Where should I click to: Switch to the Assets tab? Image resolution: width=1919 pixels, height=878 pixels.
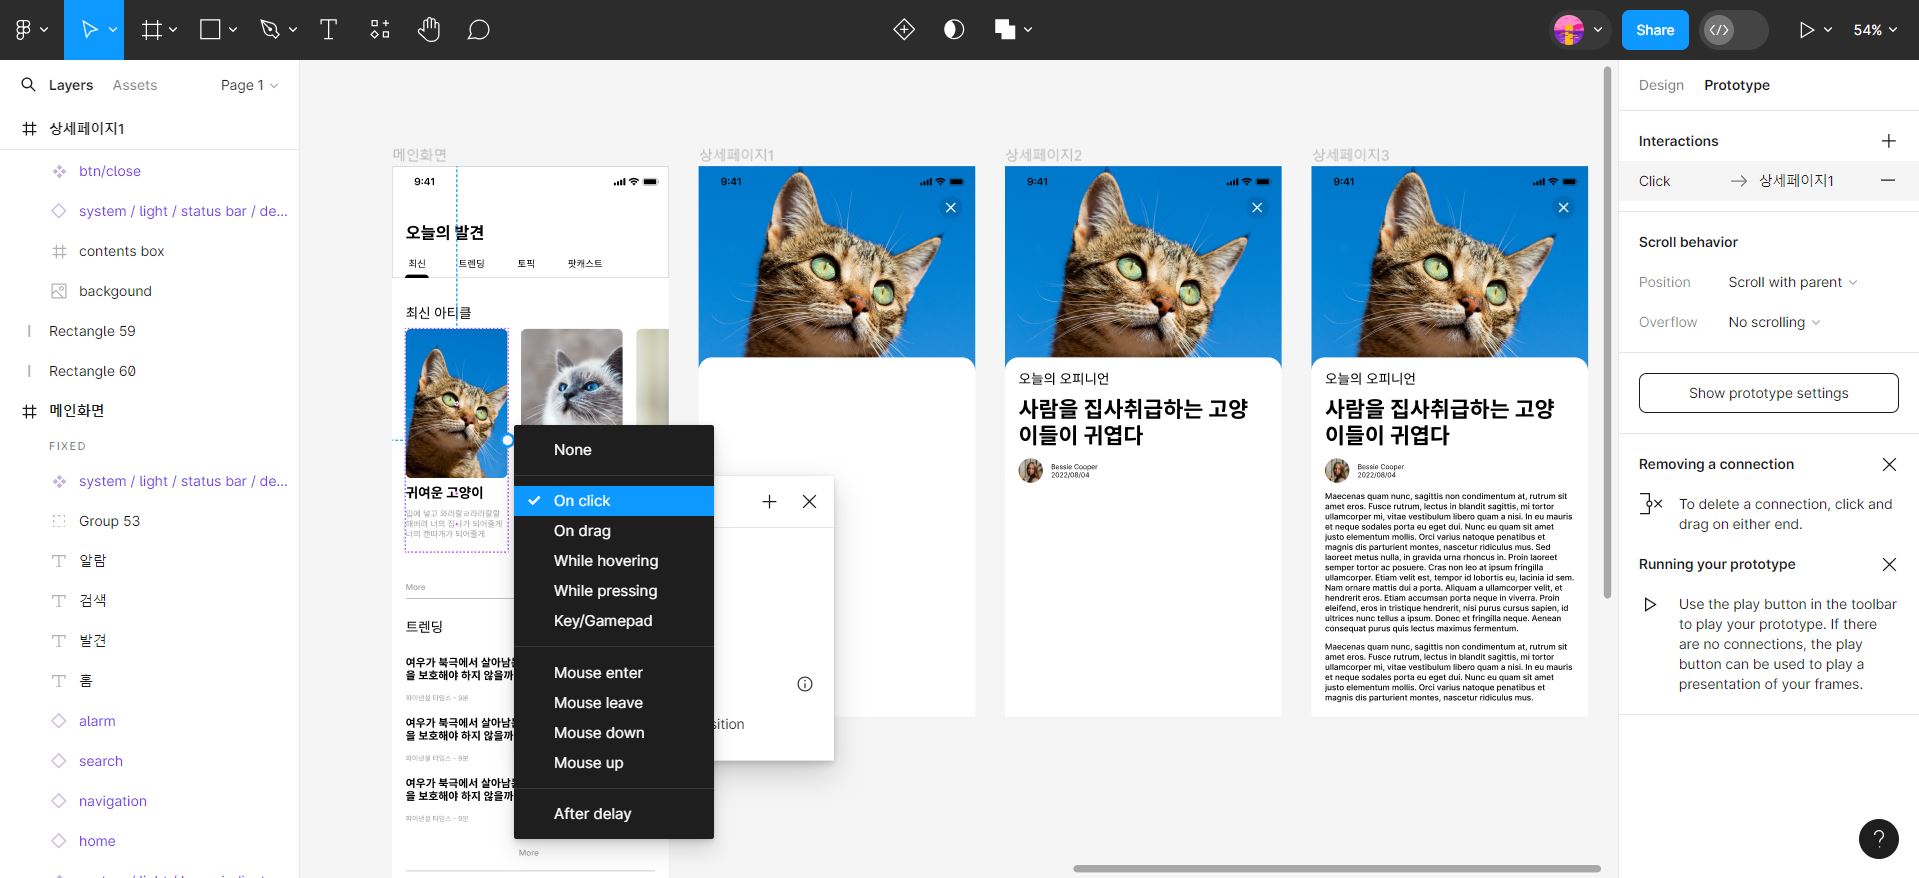(135, 85)
